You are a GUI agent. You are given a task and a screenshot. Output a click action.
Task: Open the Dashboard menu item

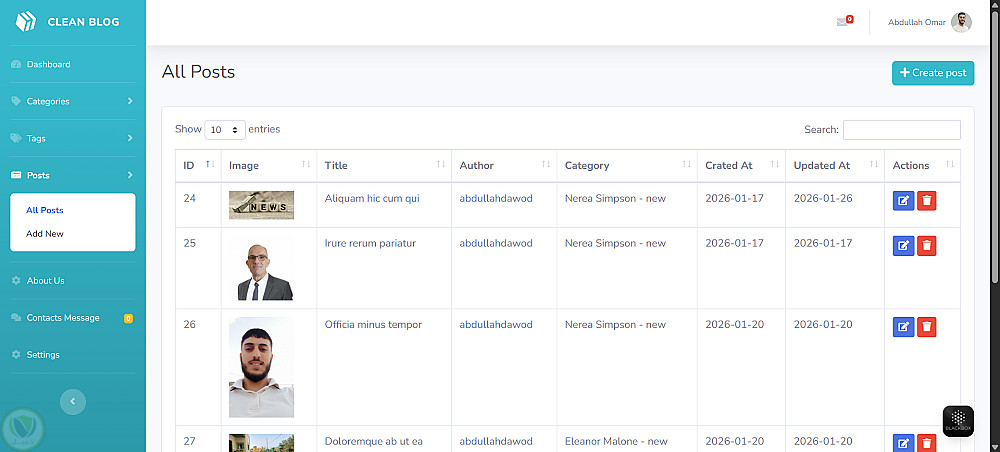(48, 65)
